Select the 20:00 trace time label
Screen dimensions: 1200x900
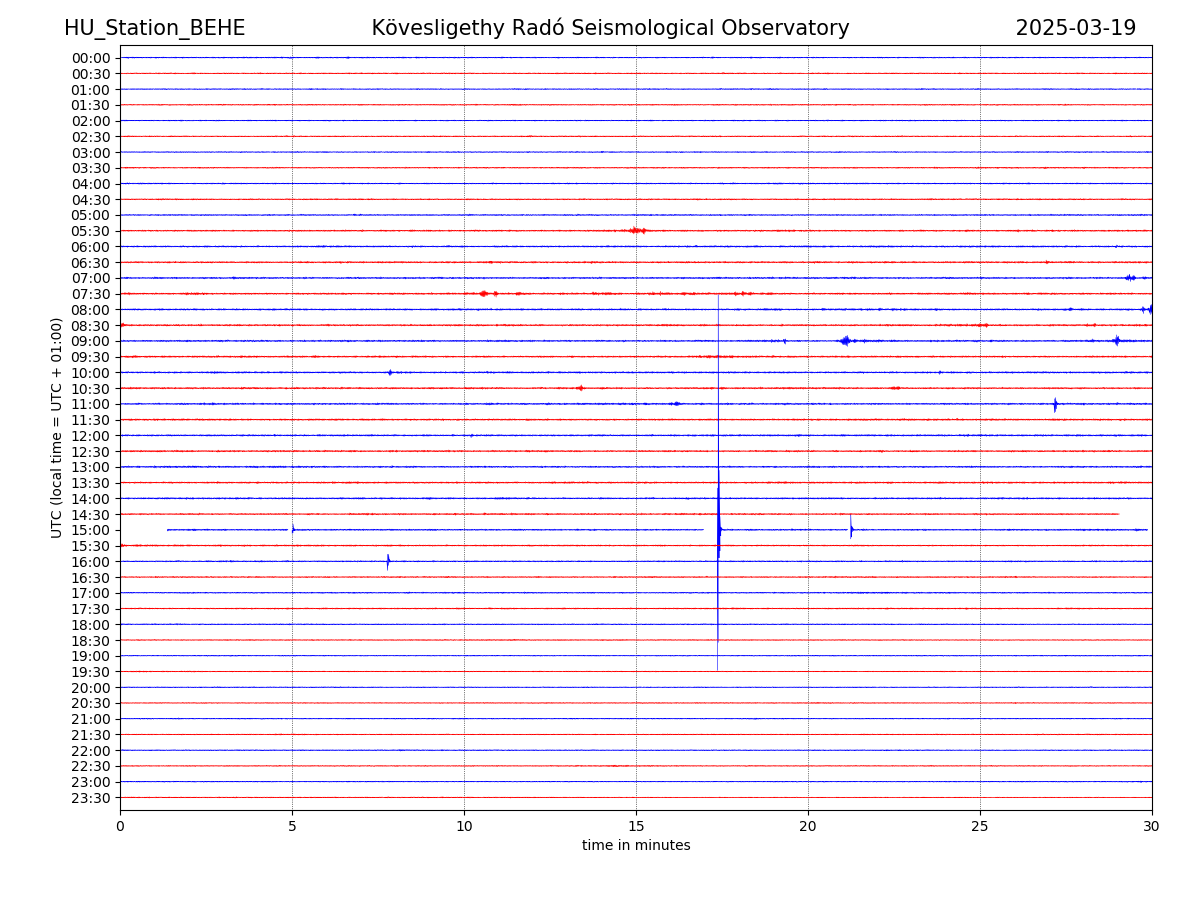[x=91, y=688]
